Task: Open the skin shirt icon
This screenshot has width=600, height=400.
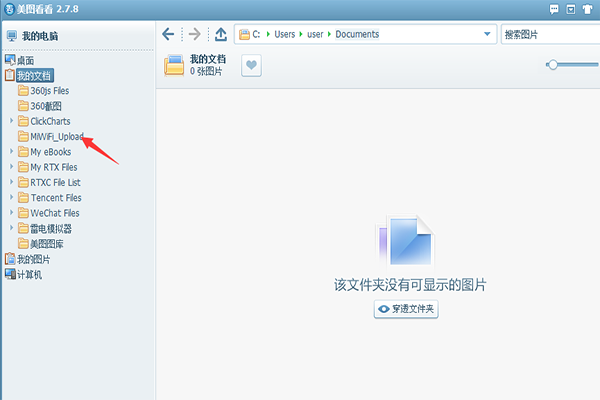Action: (x=587, y=9)
